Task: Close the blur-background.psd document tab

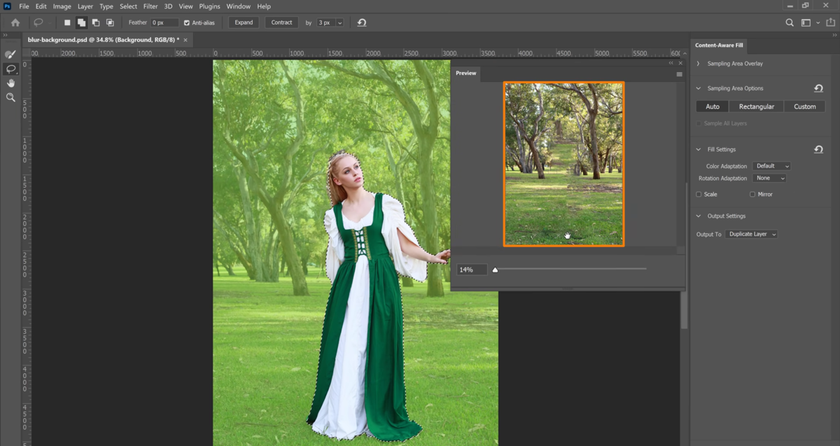Action: [185, 40]
